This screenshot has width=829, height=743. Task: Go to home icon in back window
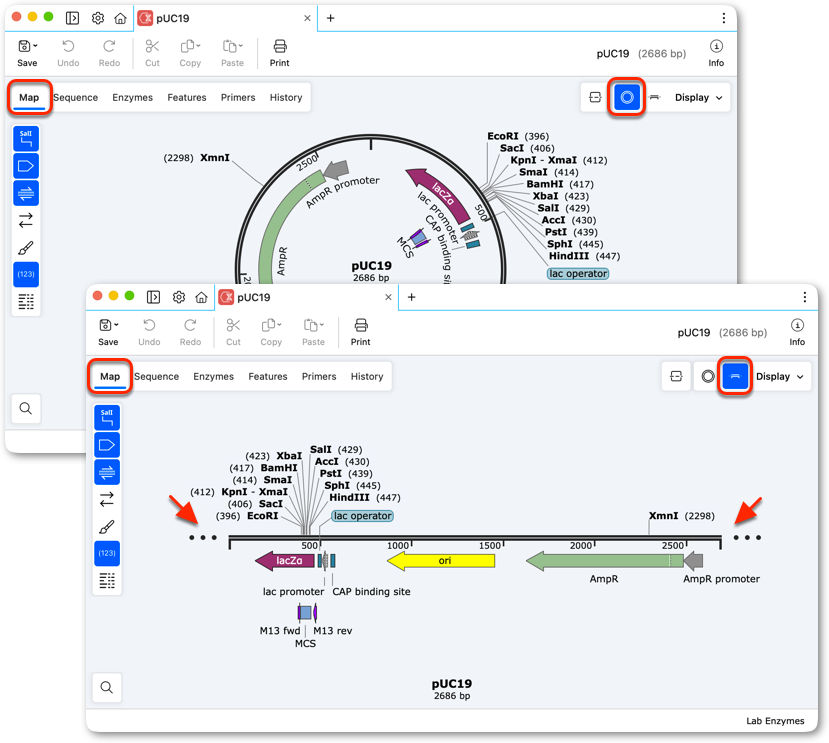tap(121, 18)
